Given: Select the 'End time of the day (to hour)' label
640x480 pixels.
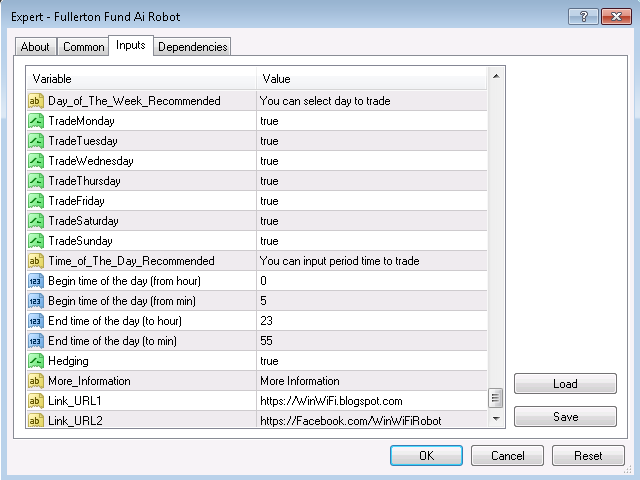Looking at the screenshot, I should click(x=115, y=321).
